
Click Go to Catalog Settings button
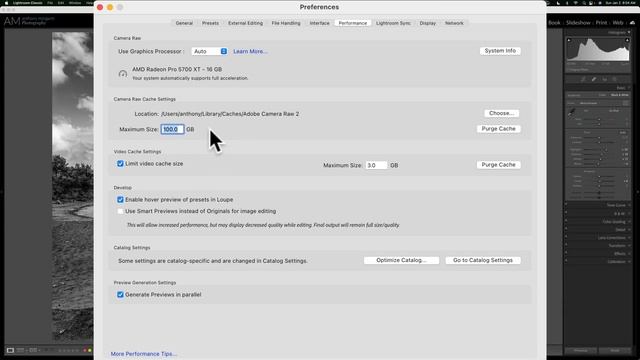[483, 260]
